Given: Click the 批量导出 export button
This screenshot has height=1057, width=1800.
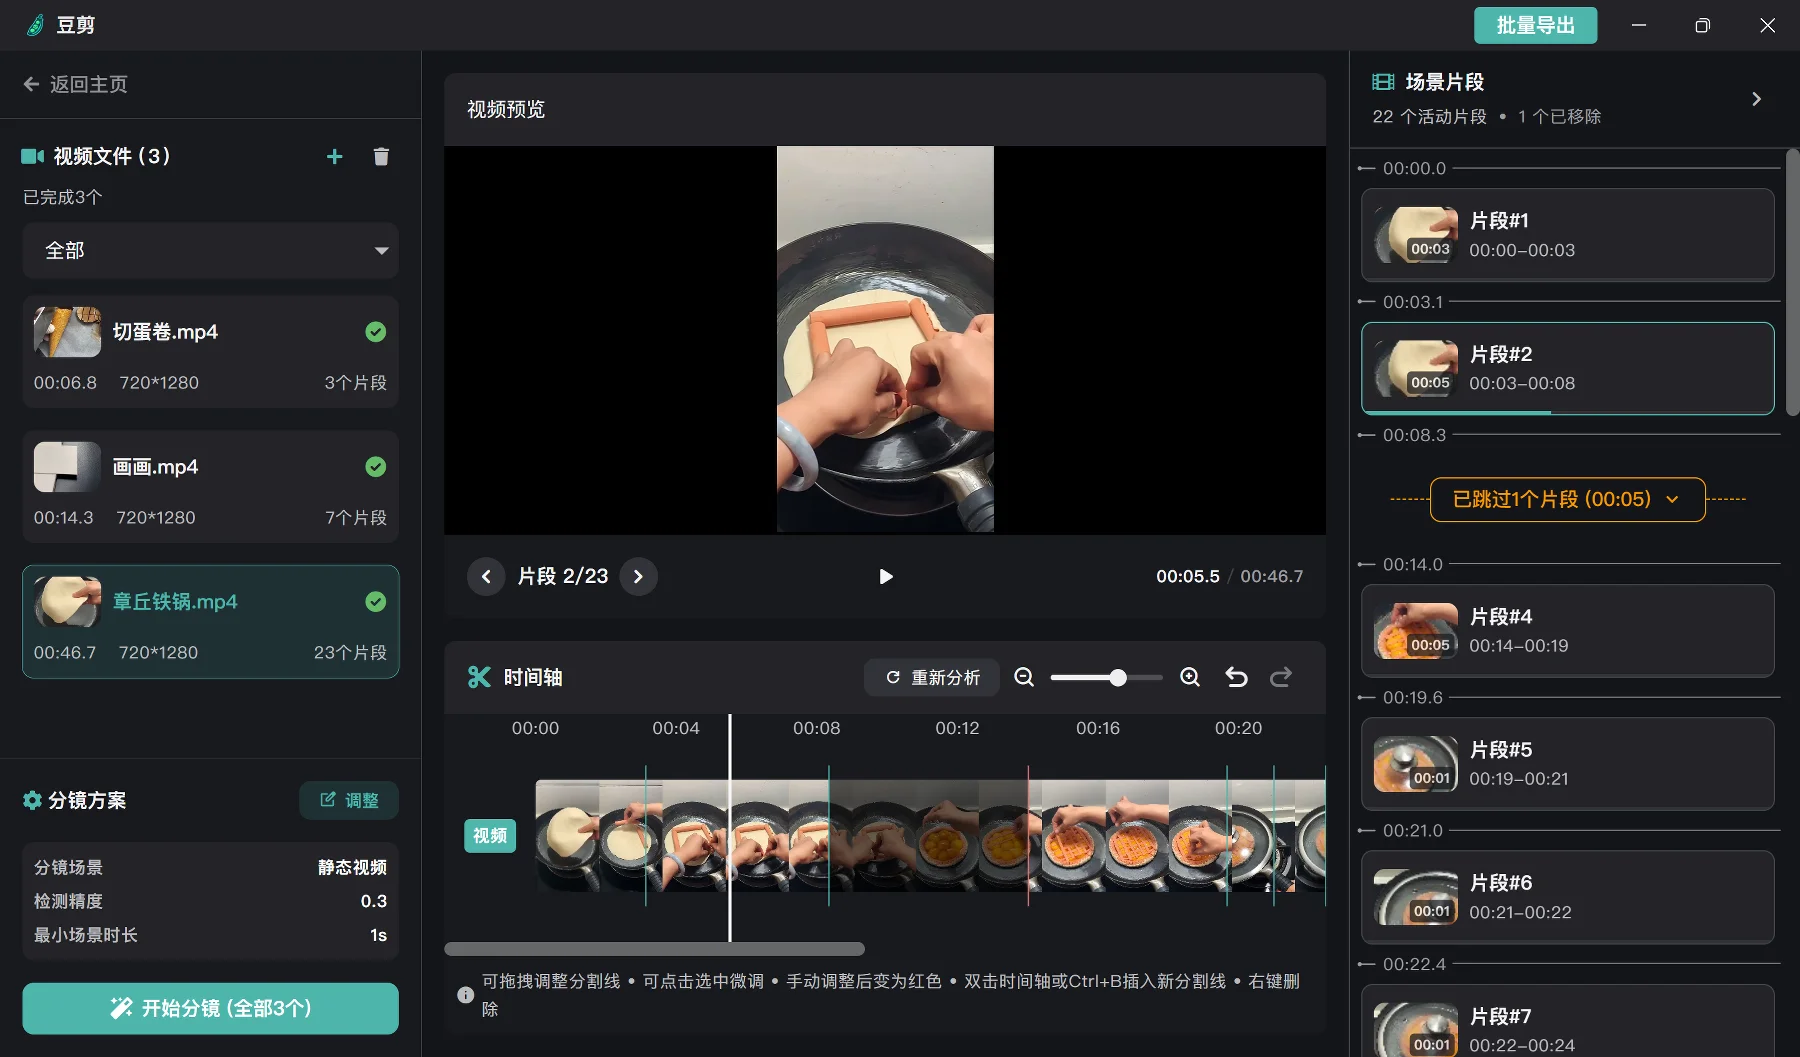Looking at the screenshot, I should [x=1536, y=25].
